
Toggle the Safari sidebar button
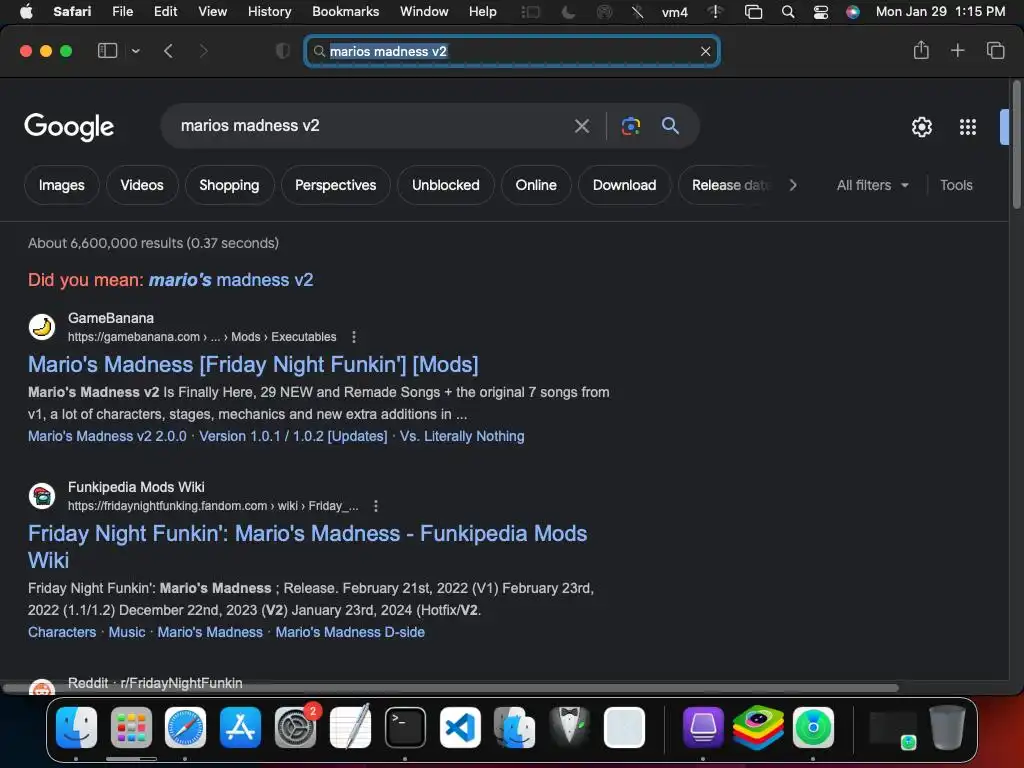click(107, 51)
